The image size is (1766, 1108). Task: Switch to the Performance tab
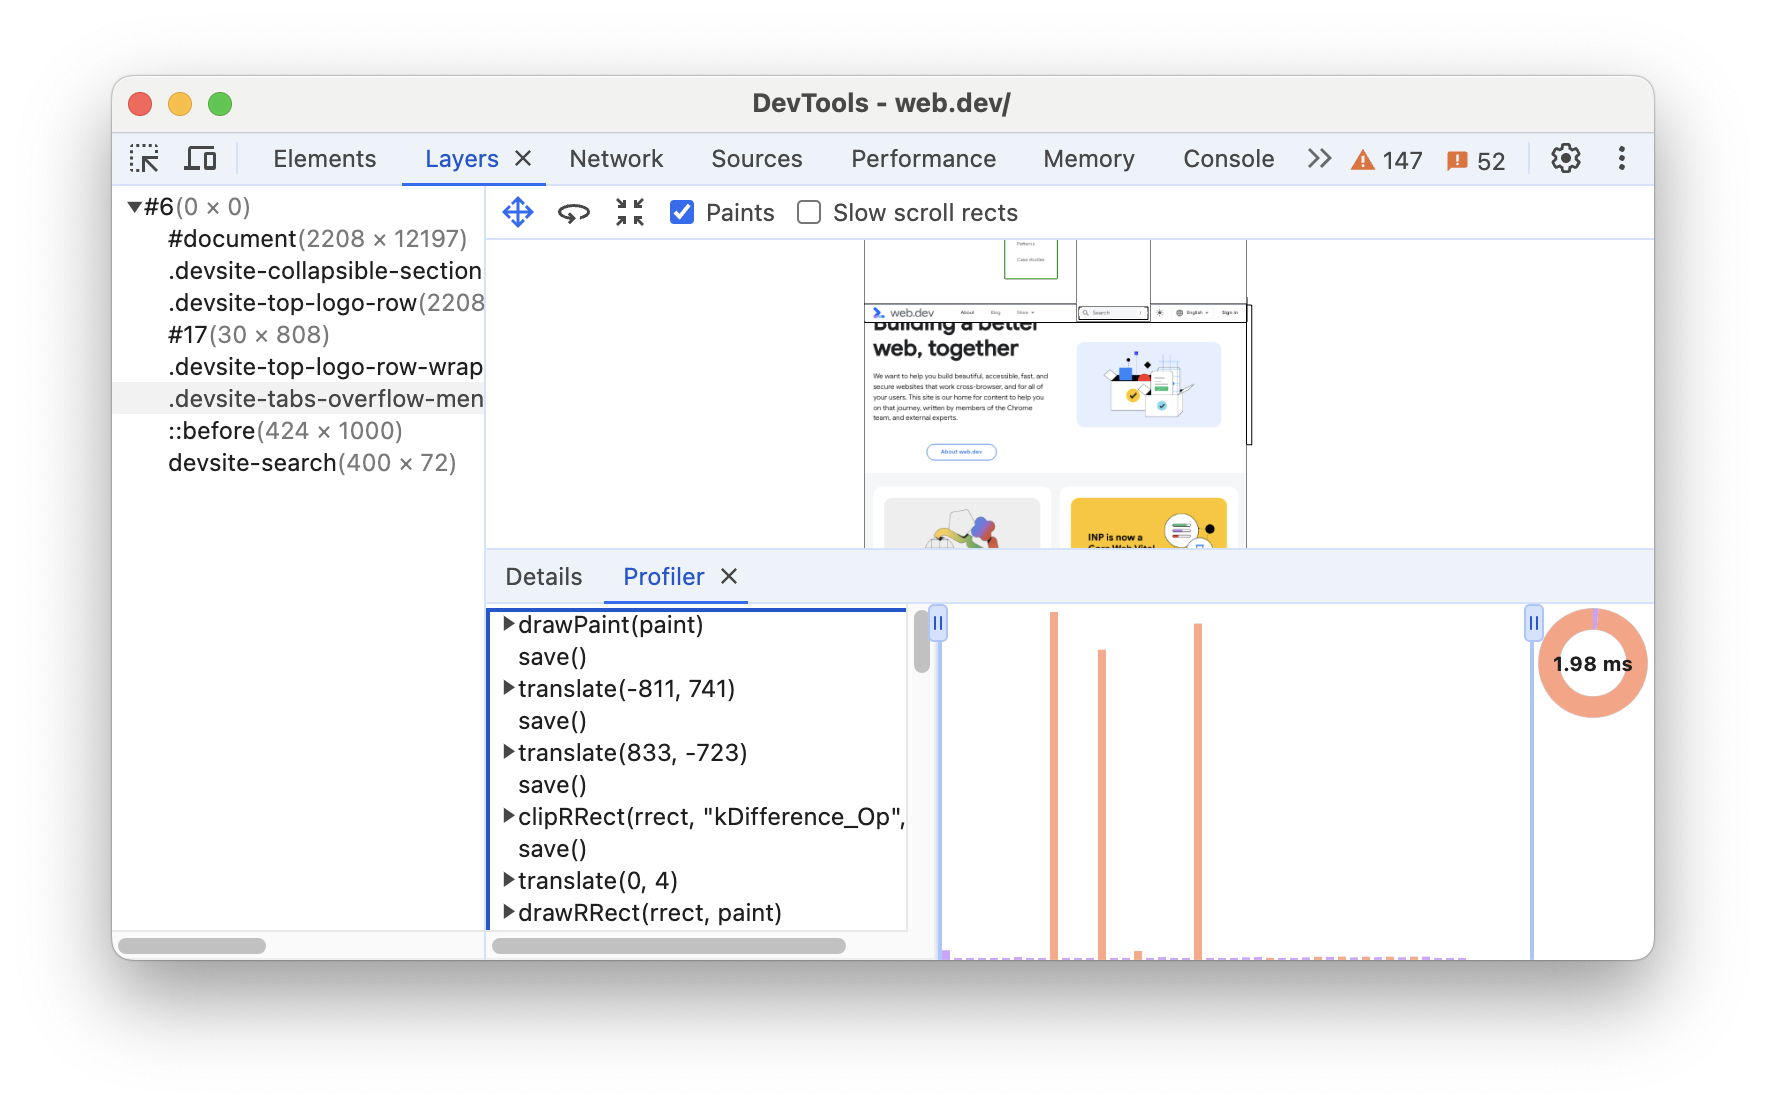pos(922,158)
